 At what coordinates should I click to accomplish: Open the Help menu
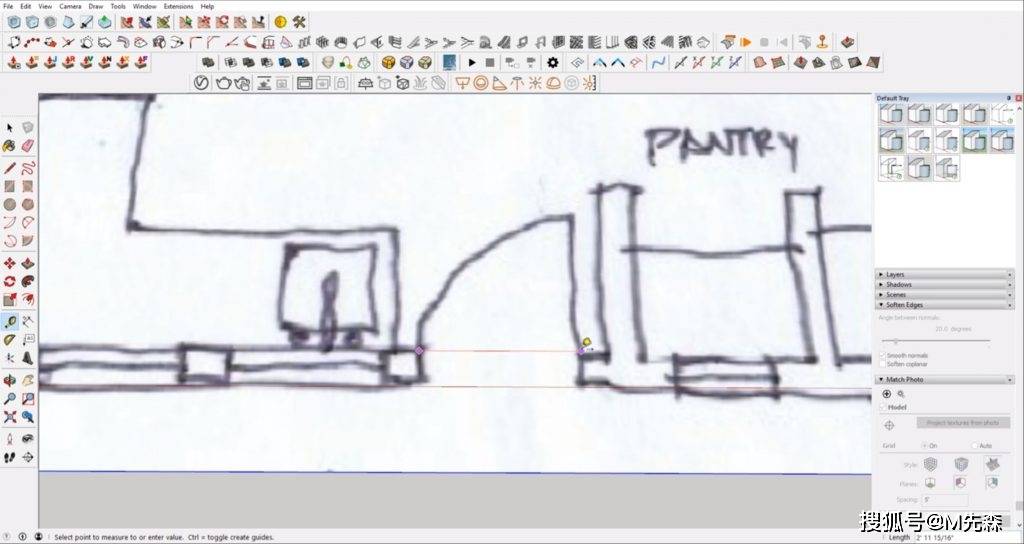pos(207,6)
